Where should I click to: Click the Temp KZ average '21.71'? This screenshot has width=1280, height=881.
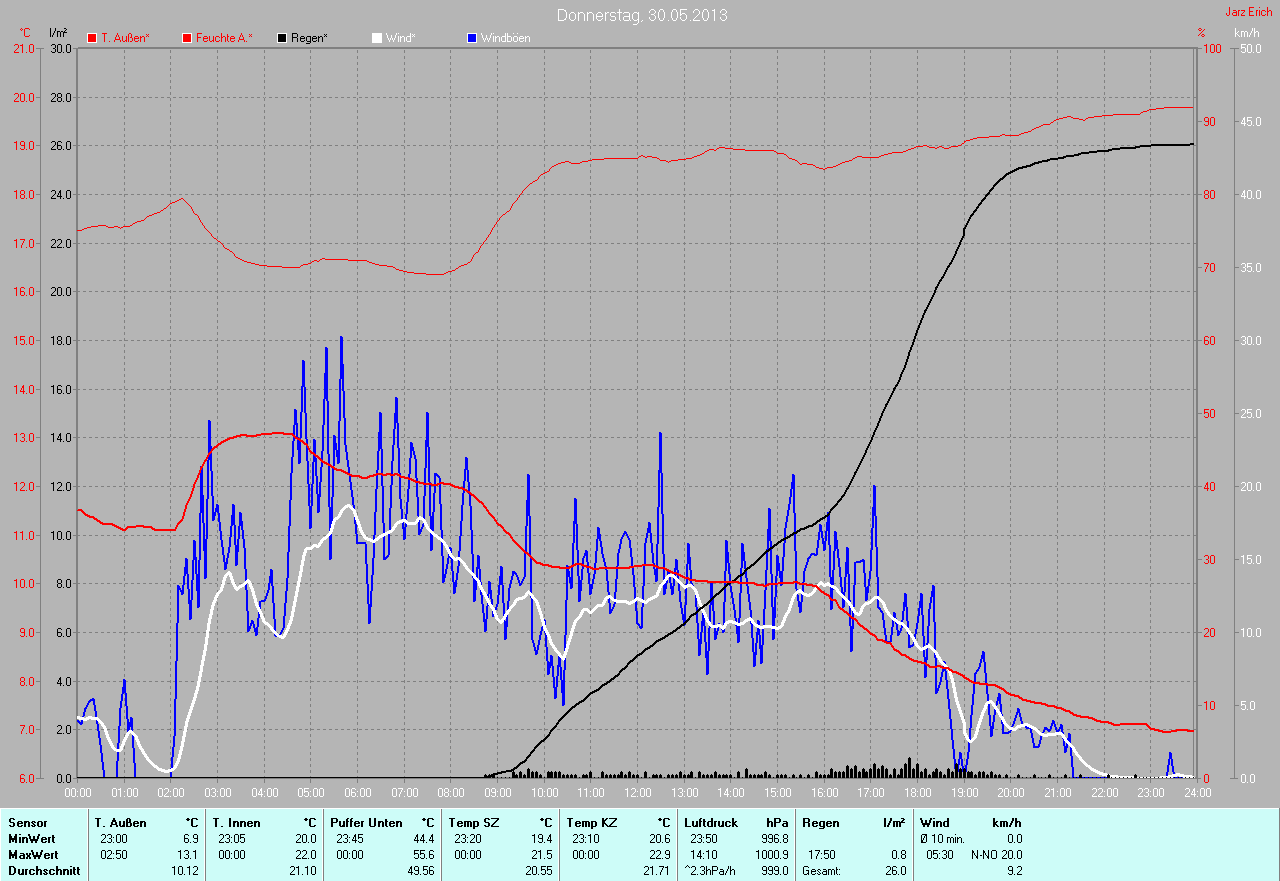[x=656, y=871]
